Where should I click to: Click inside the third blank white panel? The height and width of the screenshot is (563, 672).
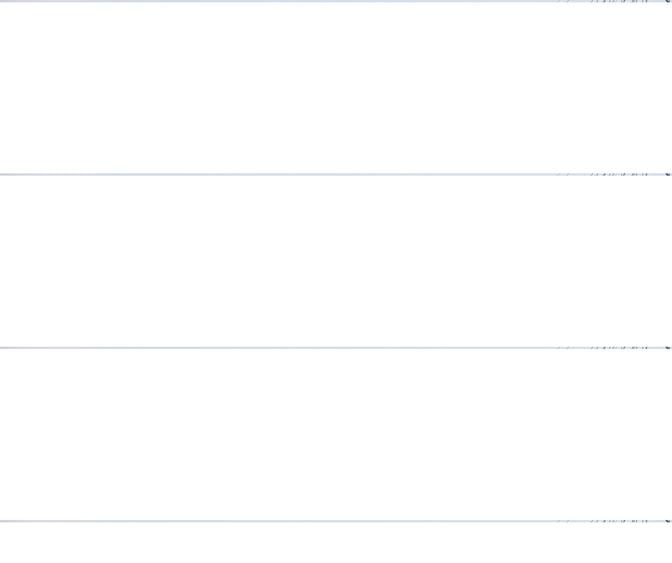pos(336,434)
